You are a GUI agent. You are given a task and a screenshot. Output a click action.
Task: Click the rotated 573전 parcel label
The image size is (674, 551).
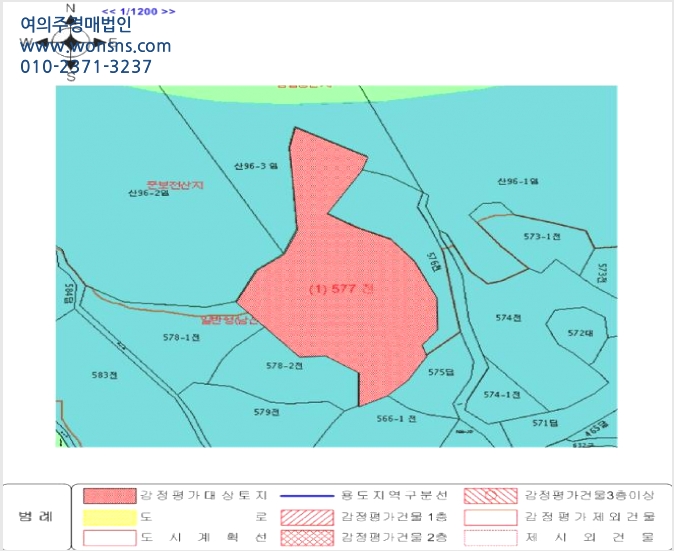click(601, 273)
